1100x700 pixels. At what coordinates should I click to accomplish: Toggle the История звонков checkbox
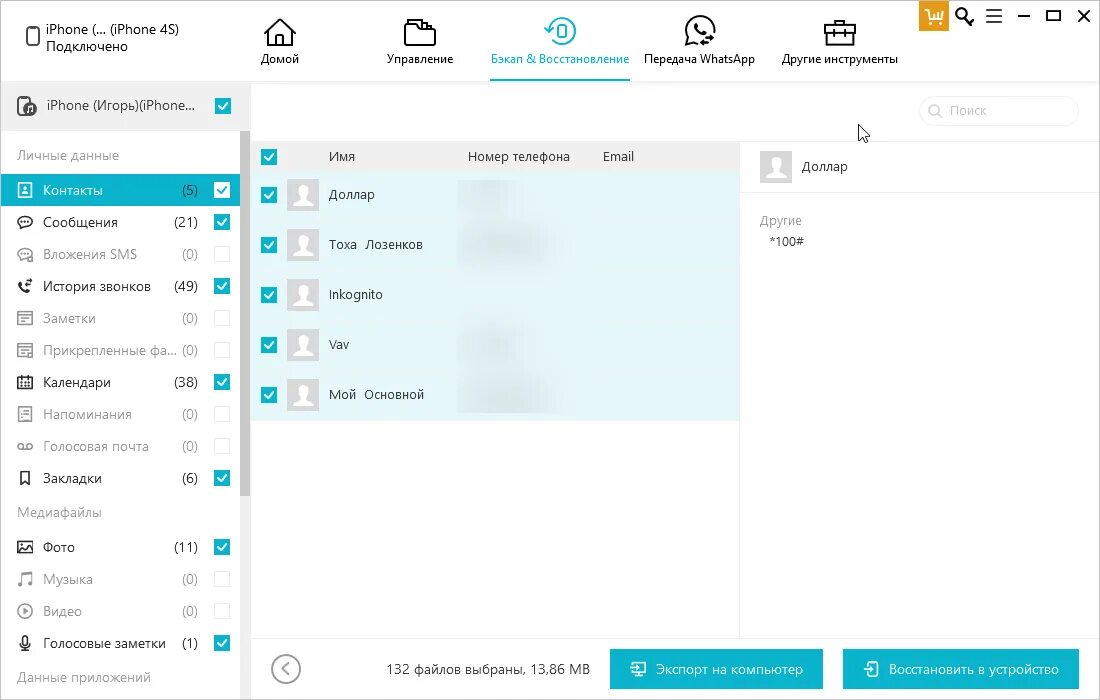222,286
